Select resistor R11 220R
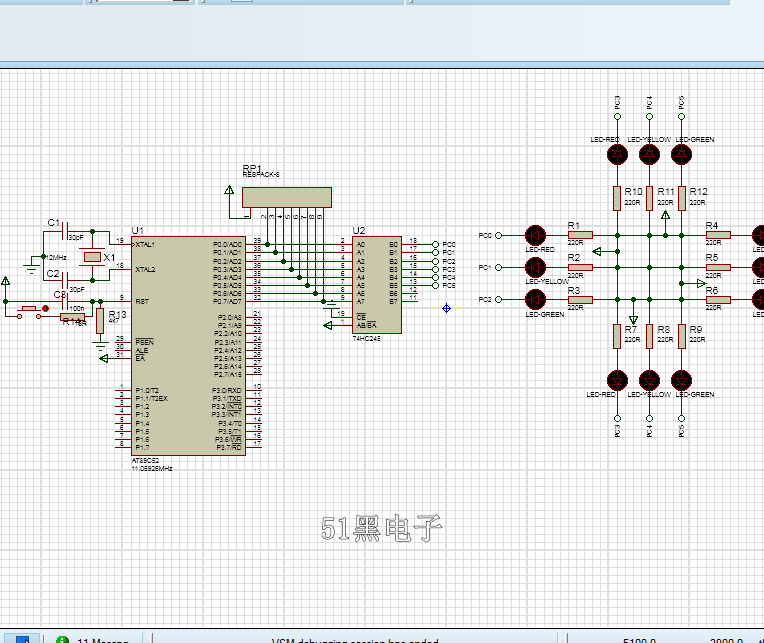This screenshot has width=764, height=643. pos(649,198)
